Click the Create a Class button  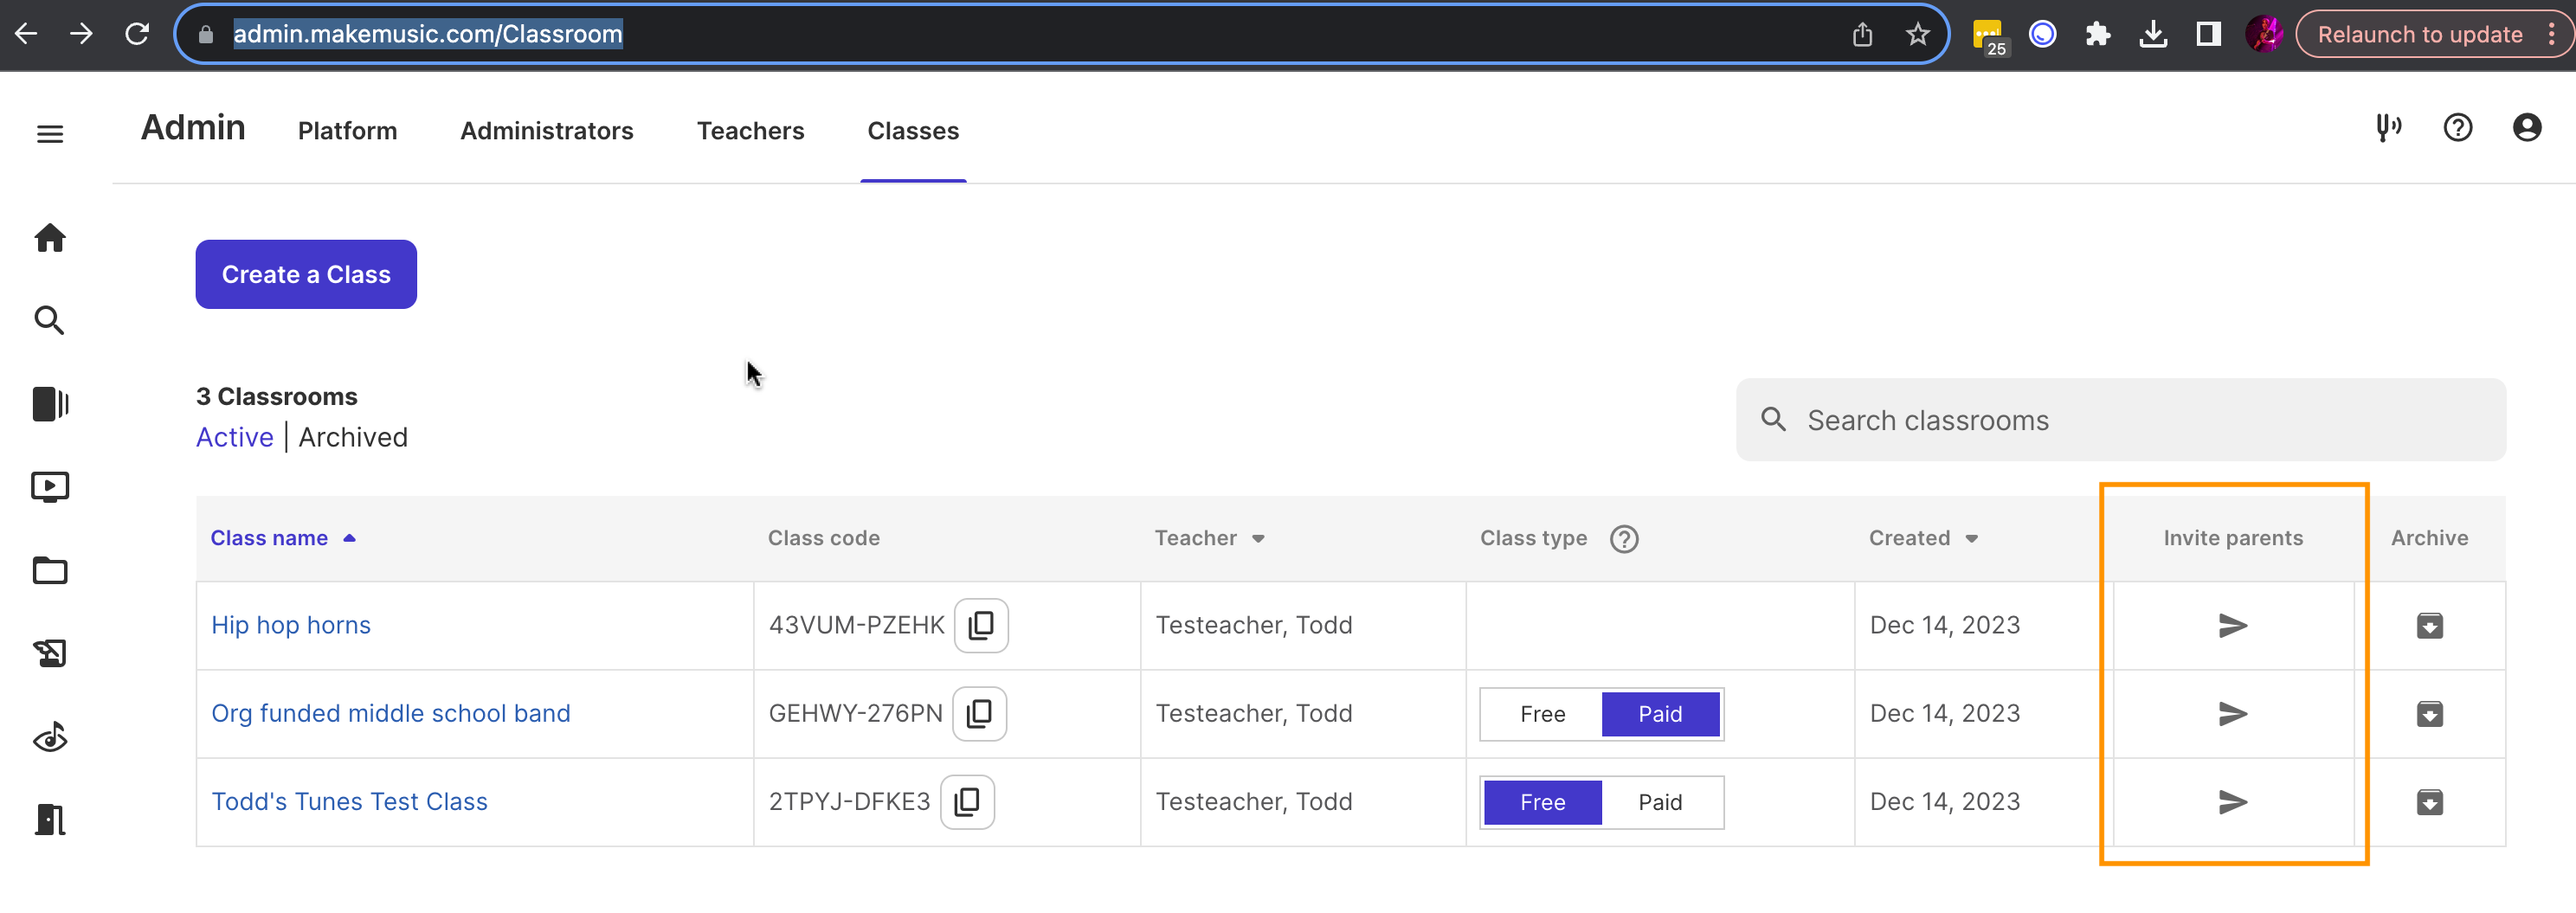(306, 274)
